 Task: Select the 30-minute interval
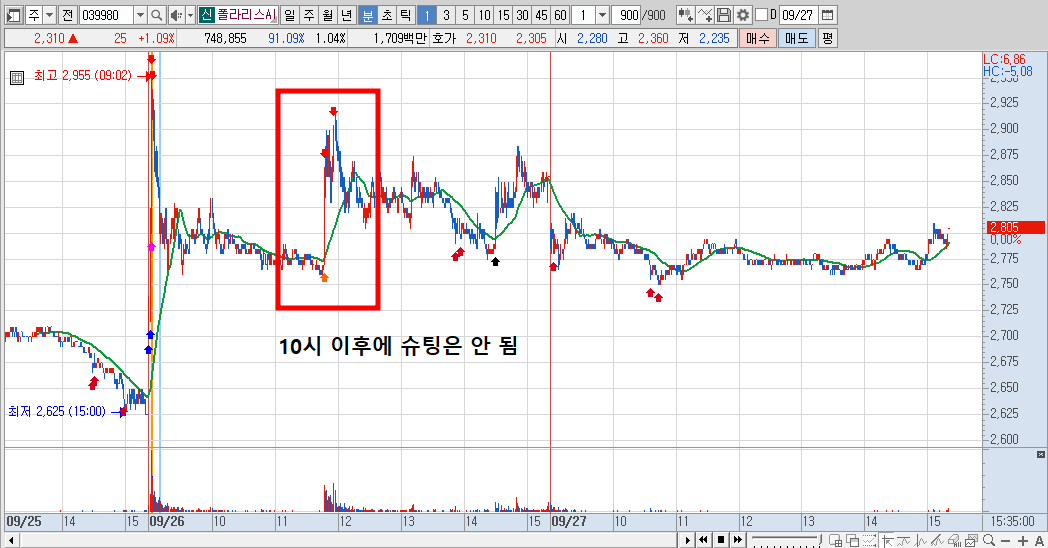coord(523,15)
